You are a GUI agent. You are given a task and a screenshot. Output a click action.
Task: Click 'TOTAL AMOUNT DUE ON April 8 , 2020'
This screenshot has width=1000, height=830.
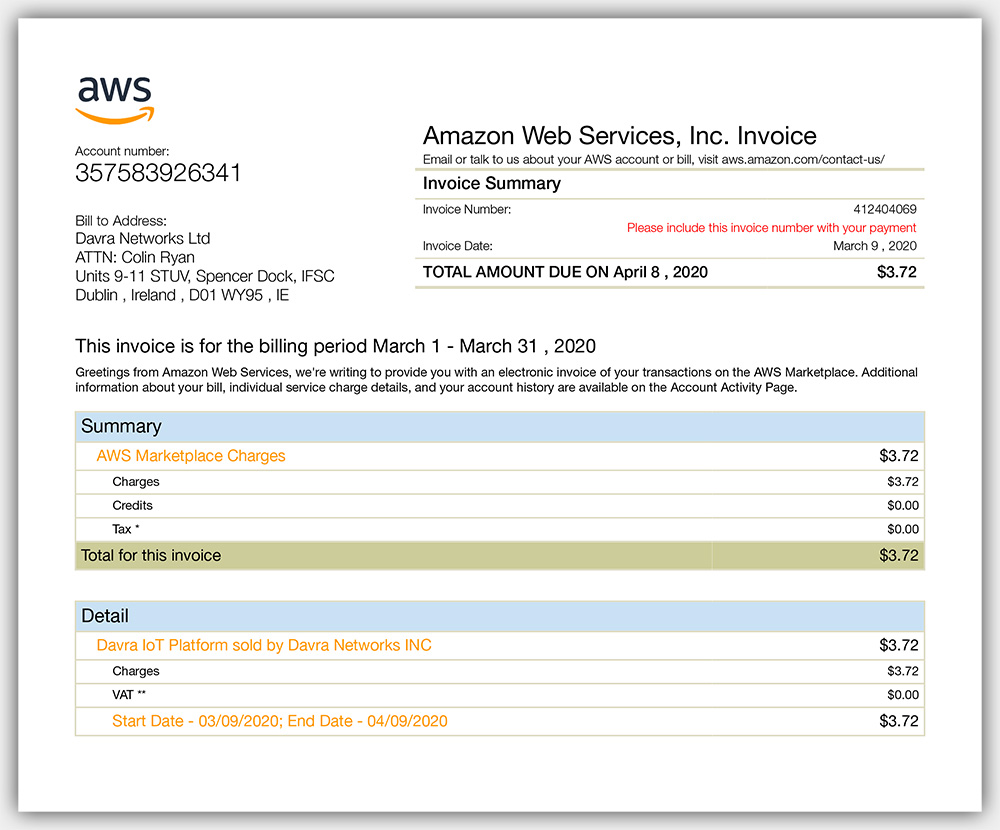point(565,272)
